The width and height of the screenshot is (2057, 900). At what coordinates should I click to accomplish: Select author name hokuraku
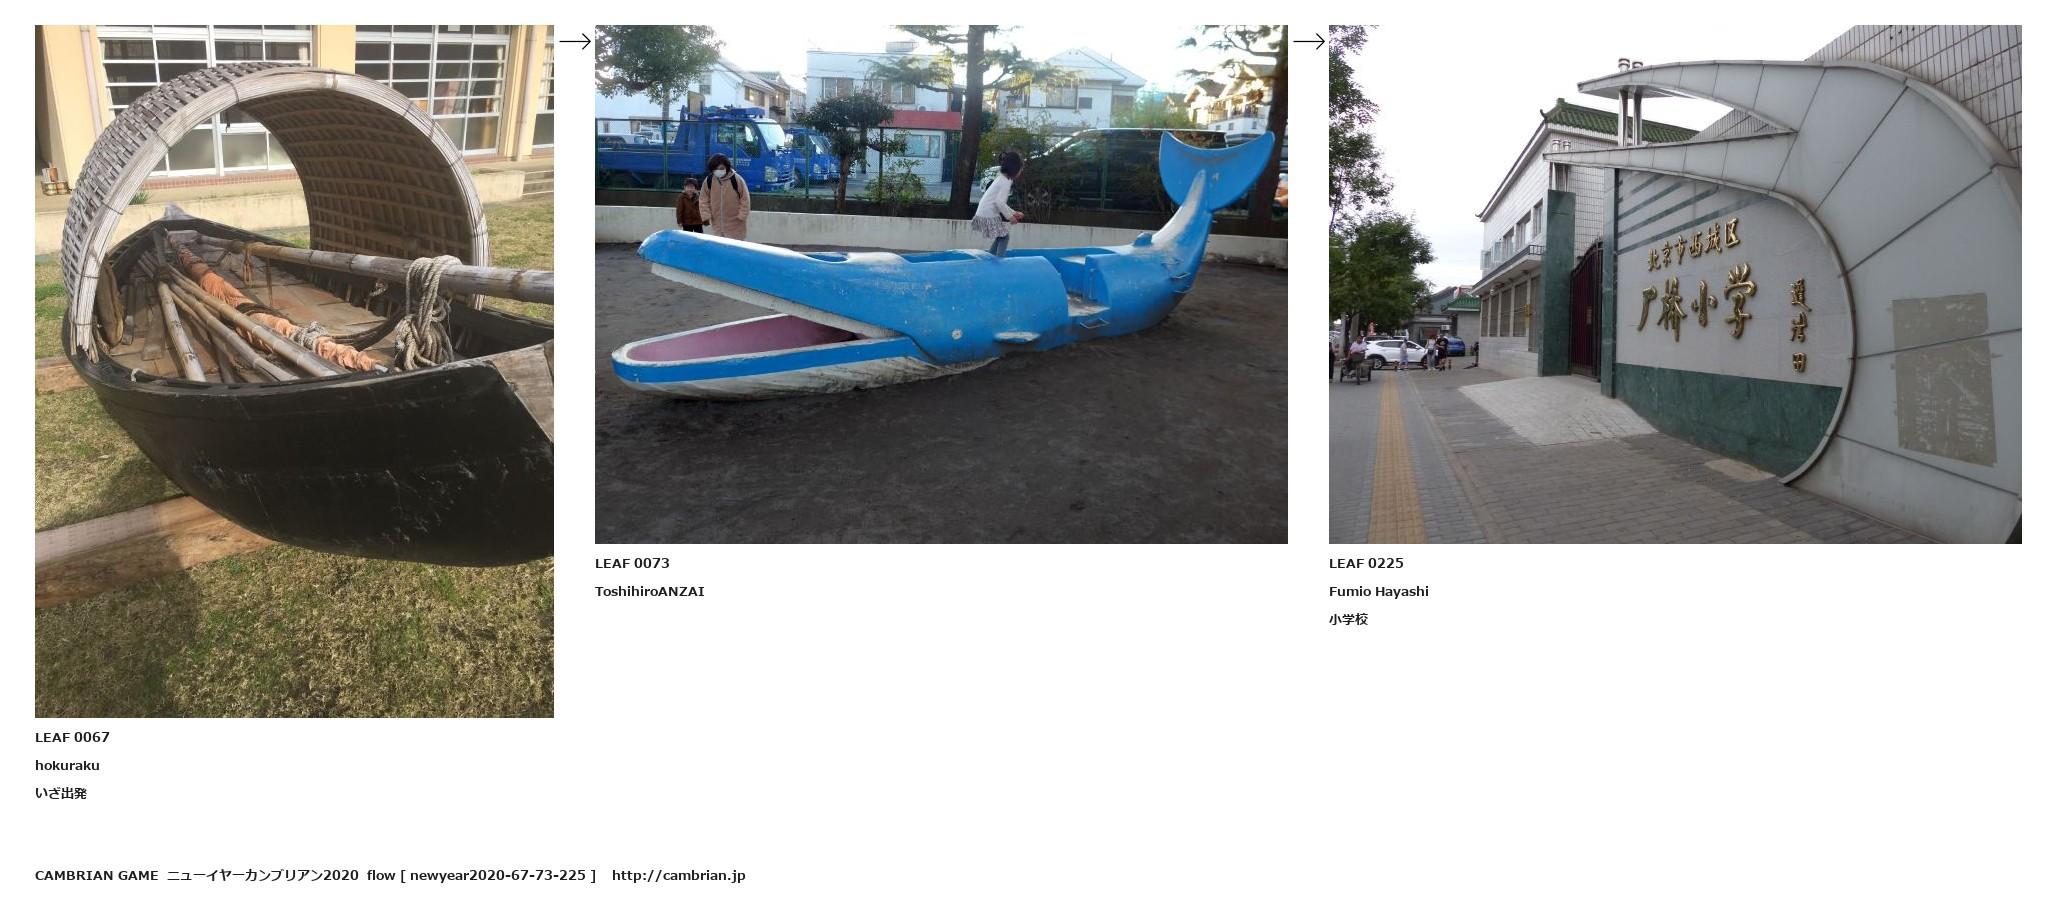tap(67, 765)
